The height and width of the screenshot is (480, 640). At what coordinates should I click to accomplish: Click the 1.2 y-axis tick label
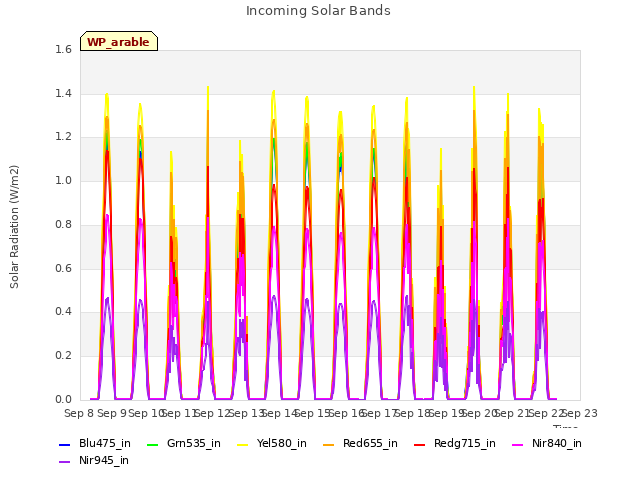pyautogui.click(x=63, y=137)
